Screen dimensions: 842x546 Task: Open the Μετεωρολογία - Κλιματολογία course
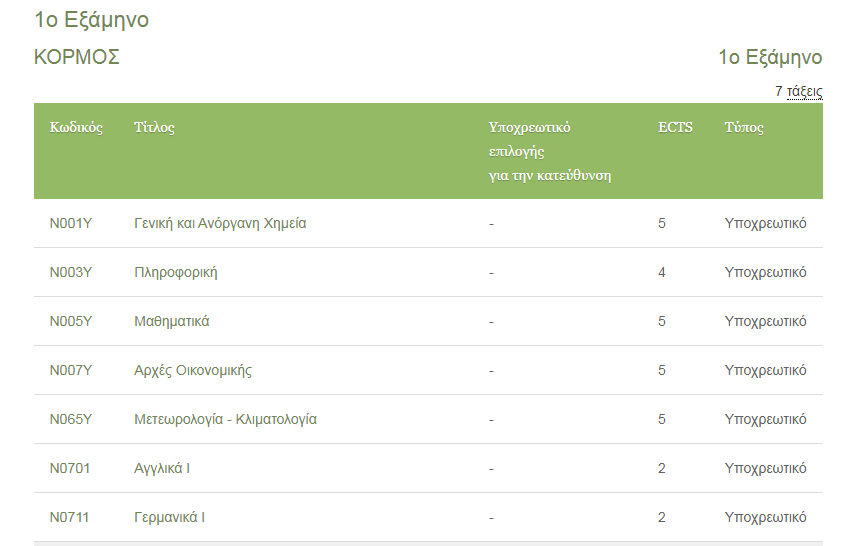coord(225,419)
